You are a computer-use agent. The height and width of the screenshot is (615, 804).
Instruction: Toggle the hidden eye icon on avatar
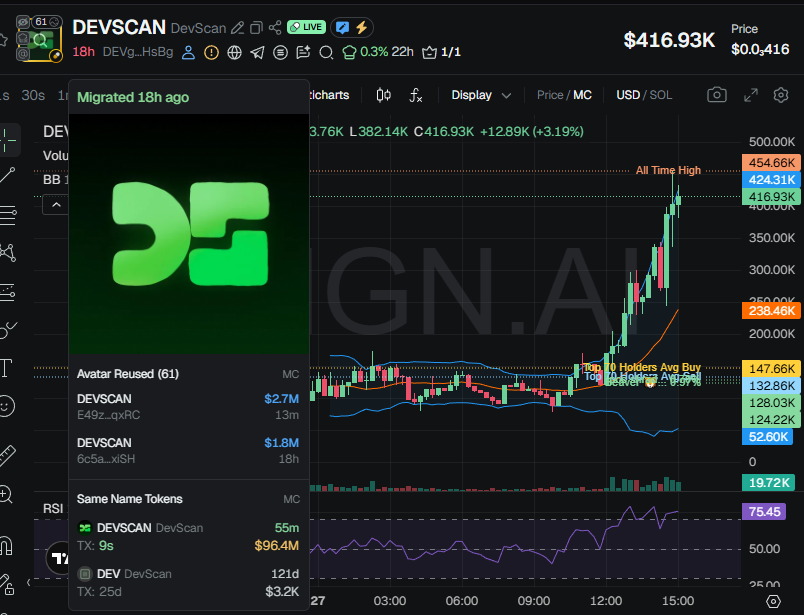click(x=23, y=22)
